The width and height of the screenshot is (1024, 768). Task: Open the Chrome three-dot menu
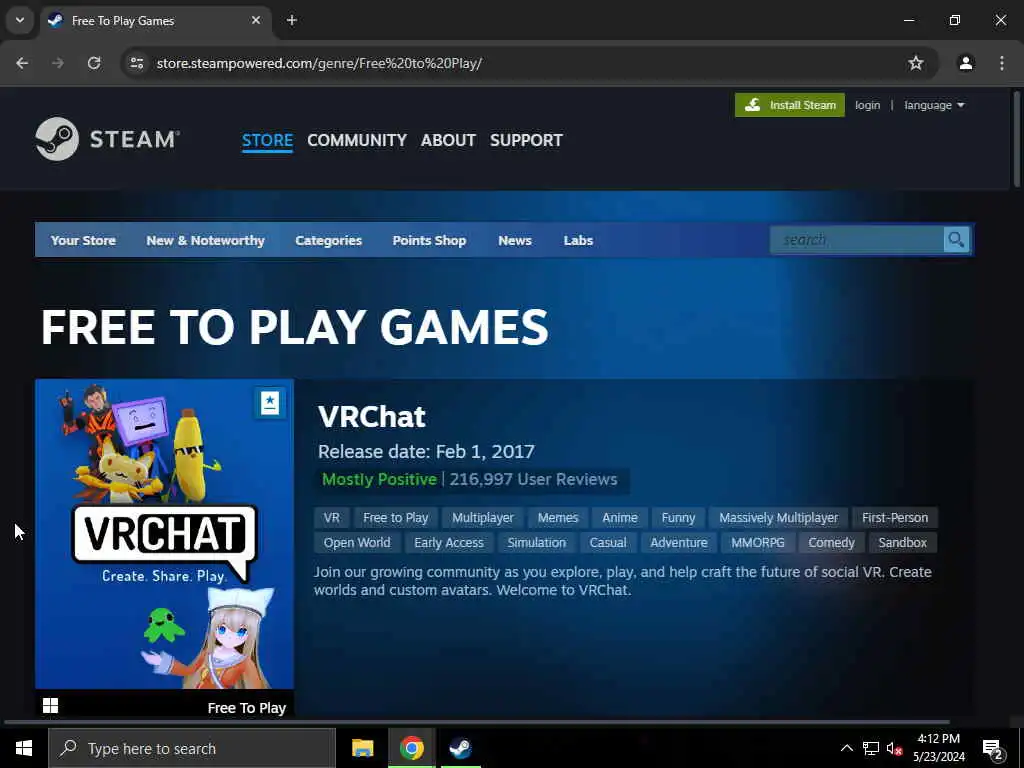point(1002,63)
